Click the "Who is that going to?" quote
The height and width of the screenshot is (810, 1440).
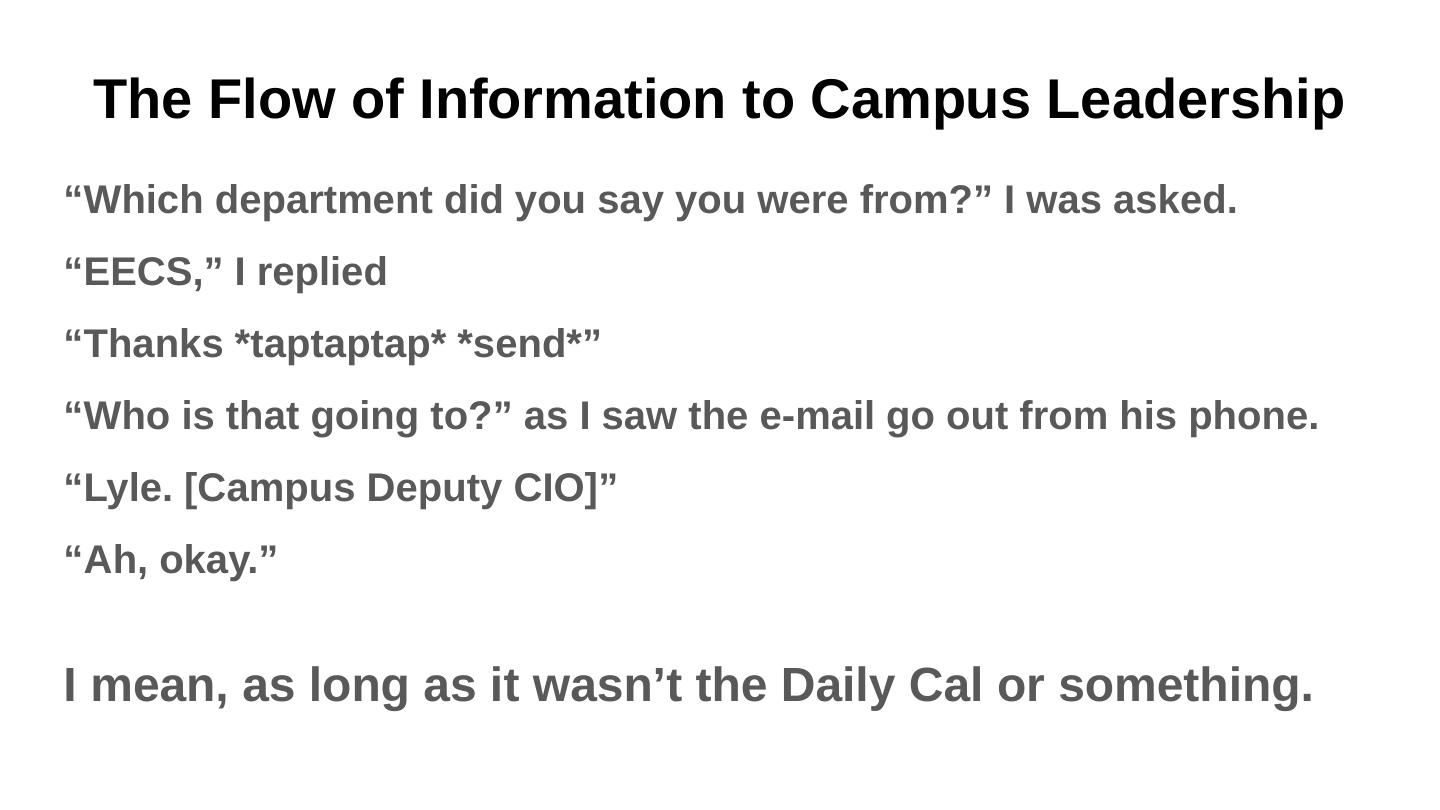(x=690, y=416)
